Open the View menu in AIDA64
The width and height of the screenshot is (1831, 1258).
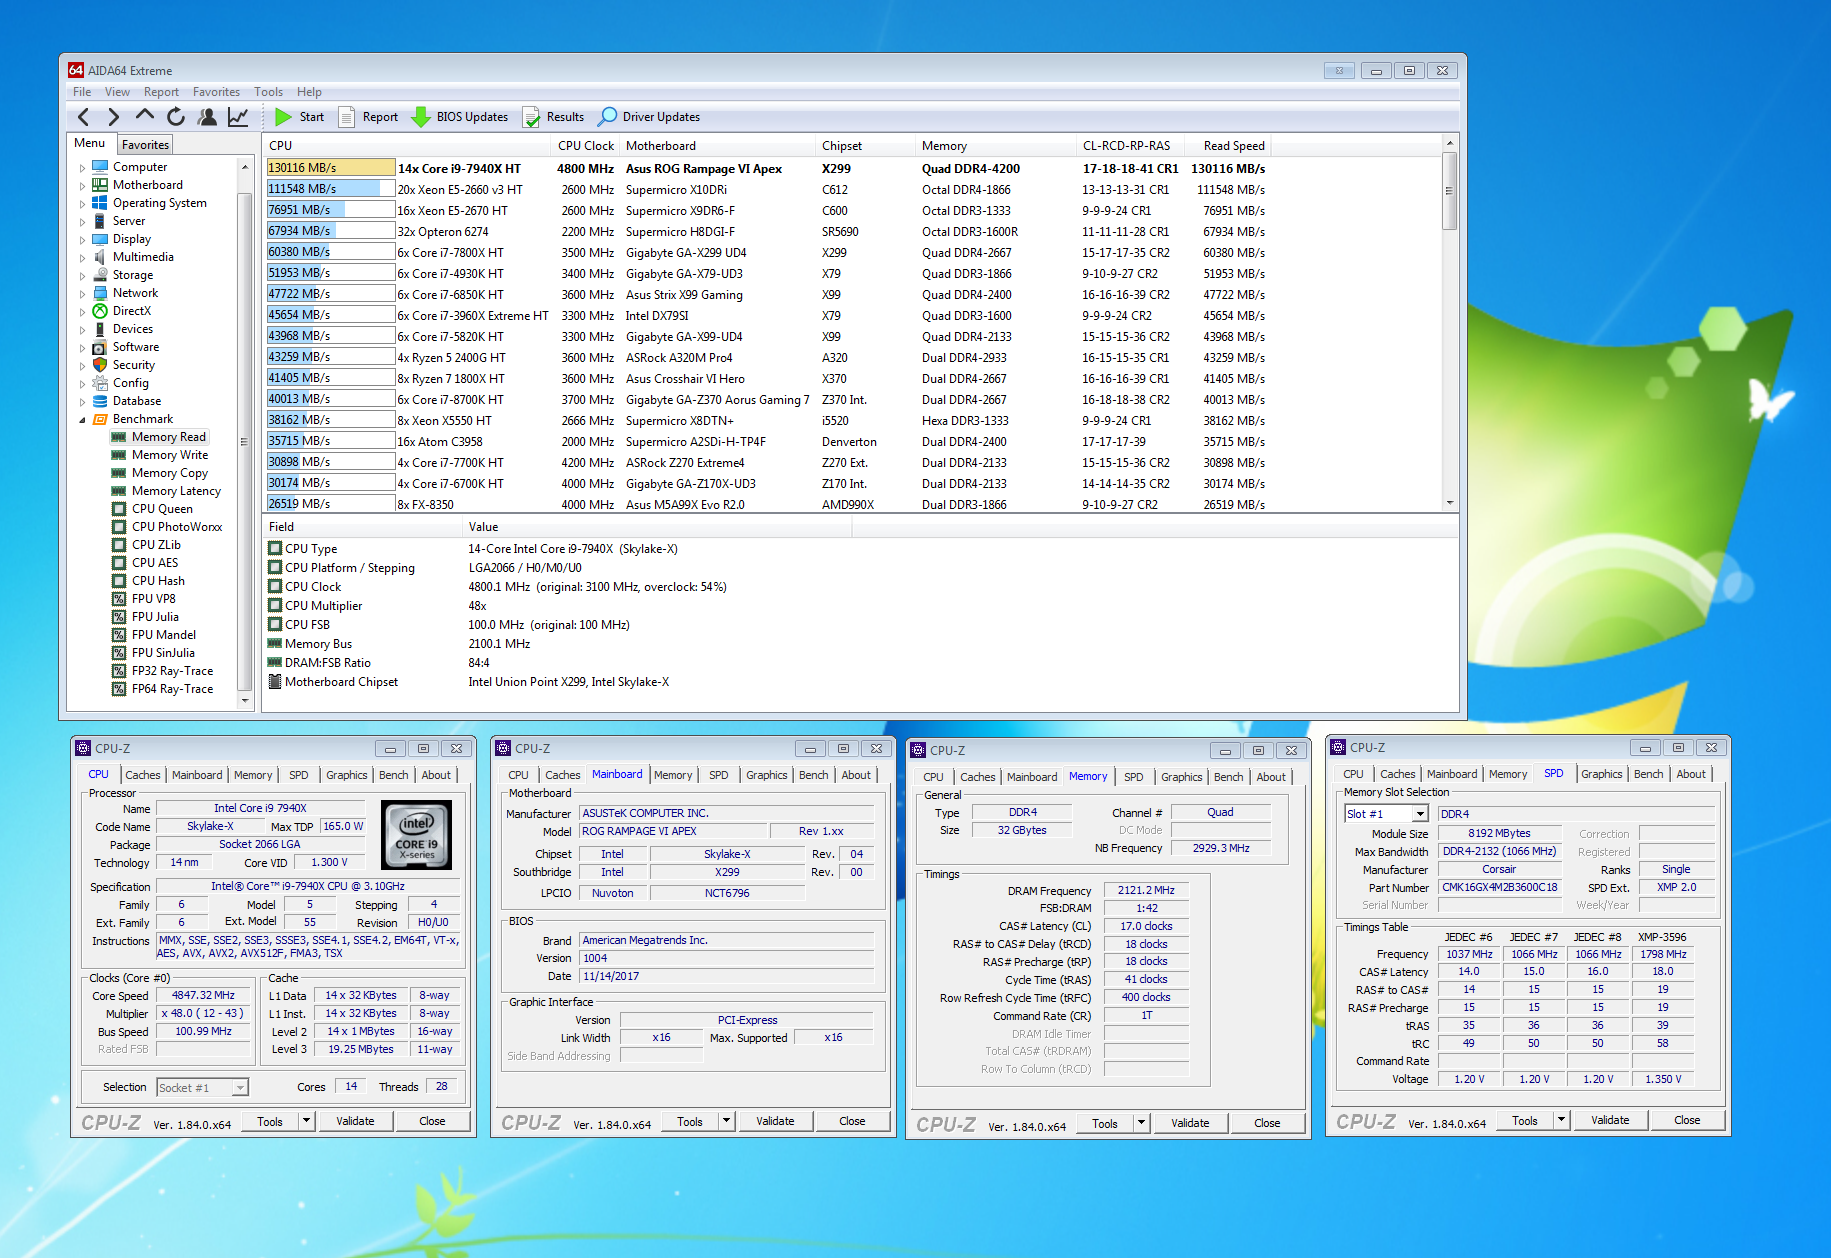[x=117, y=92]
